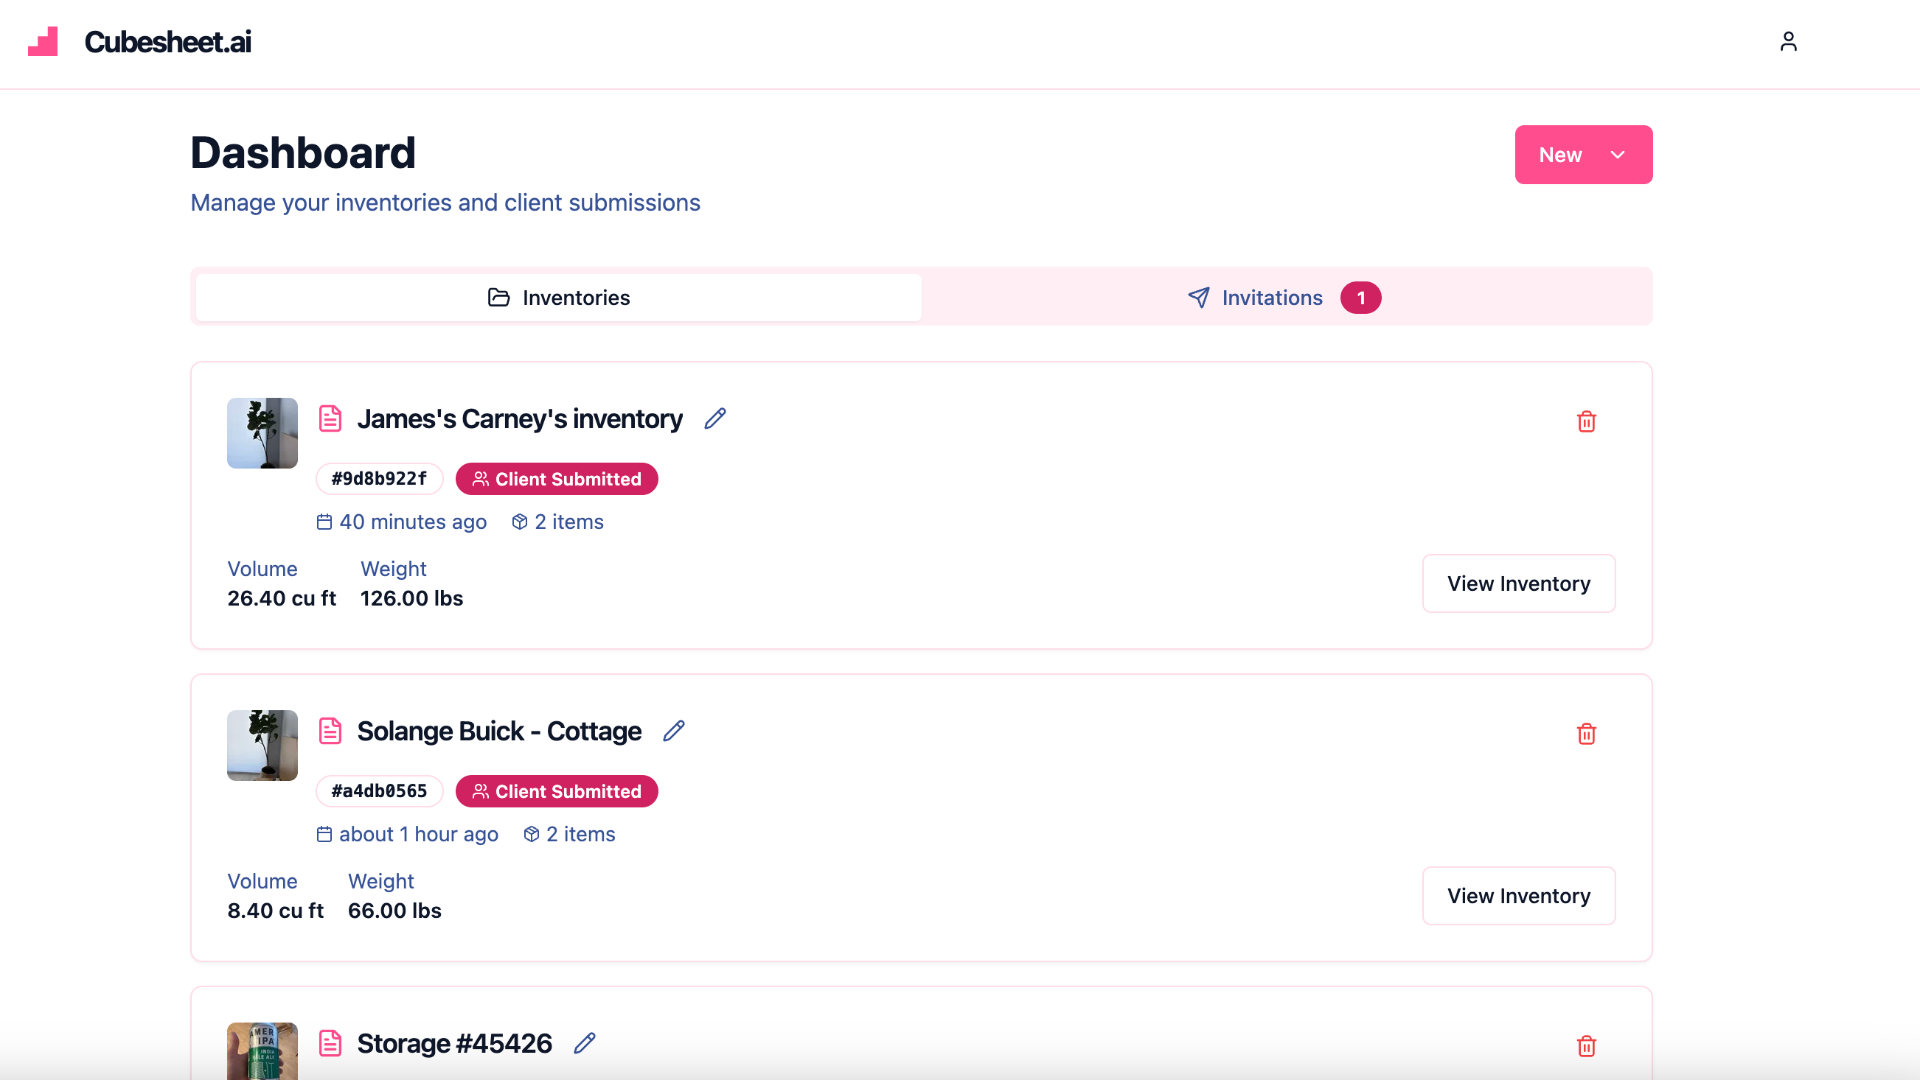Click the invitations count badge showing 1
The height and width of the screenshot is (1080, 1920).
(x=1360, y=297)
